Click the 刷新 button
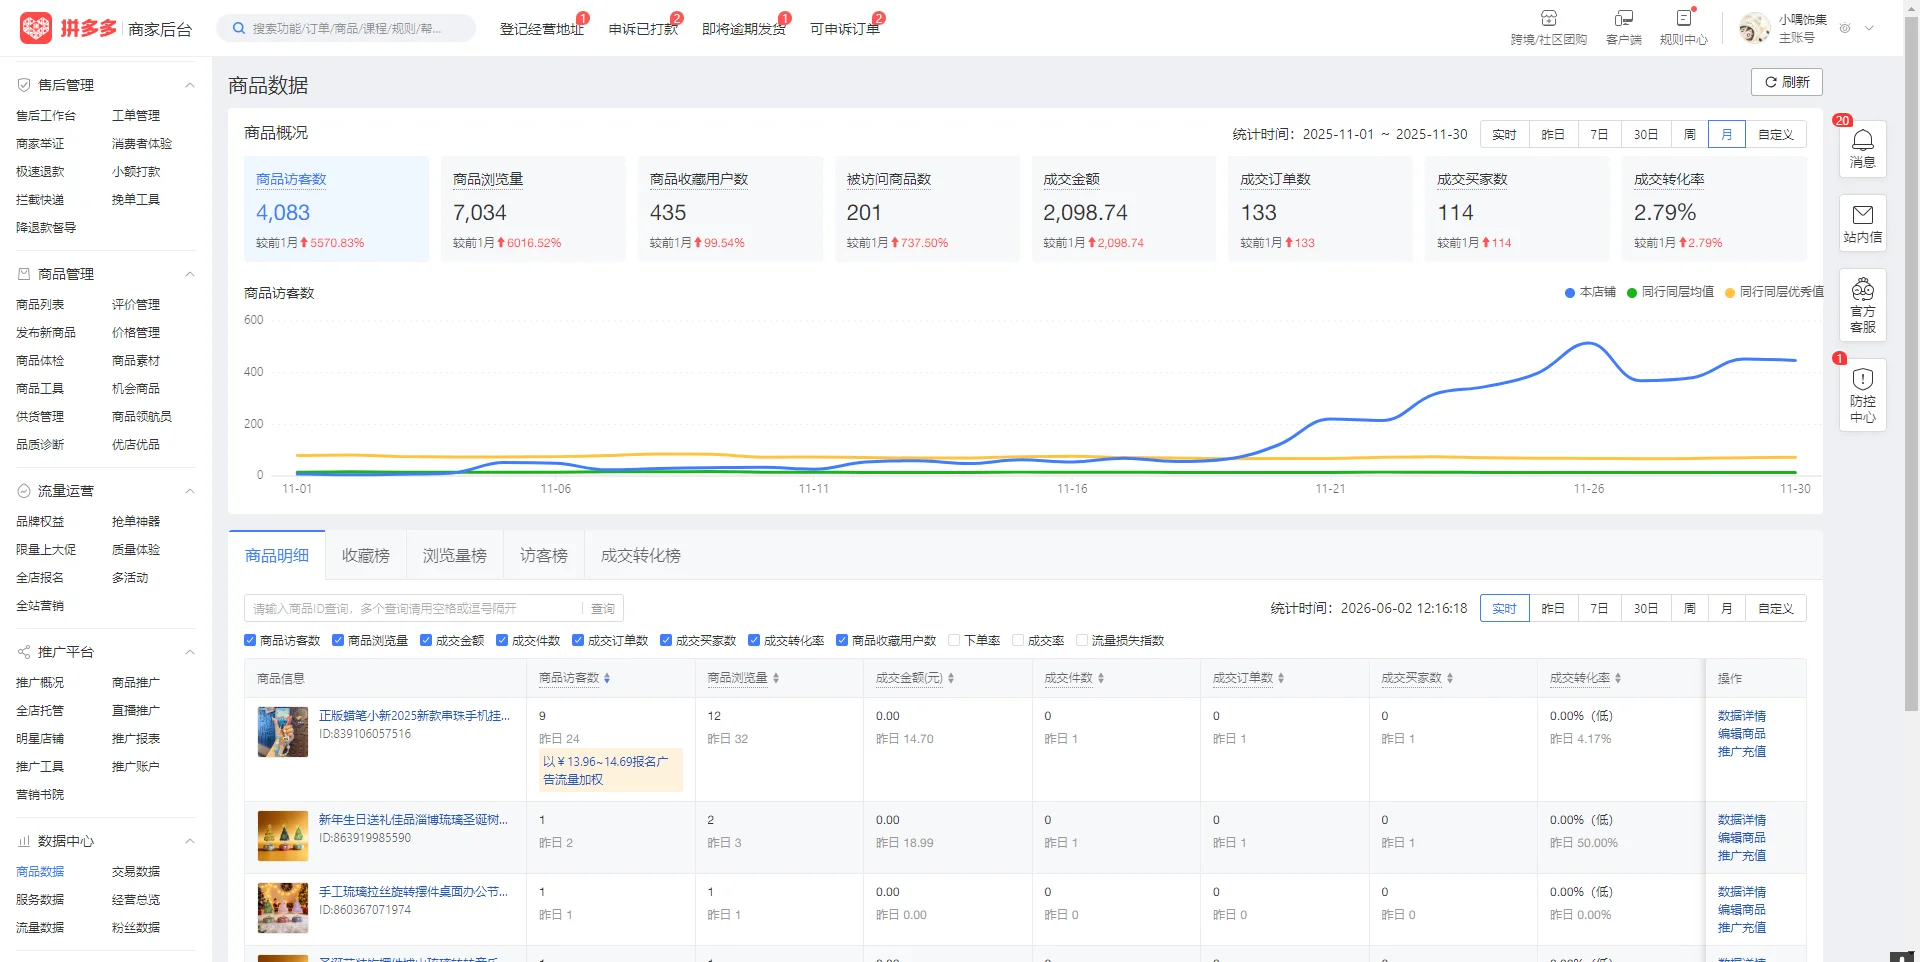Screen dimensions: 1920x962 1787,82
